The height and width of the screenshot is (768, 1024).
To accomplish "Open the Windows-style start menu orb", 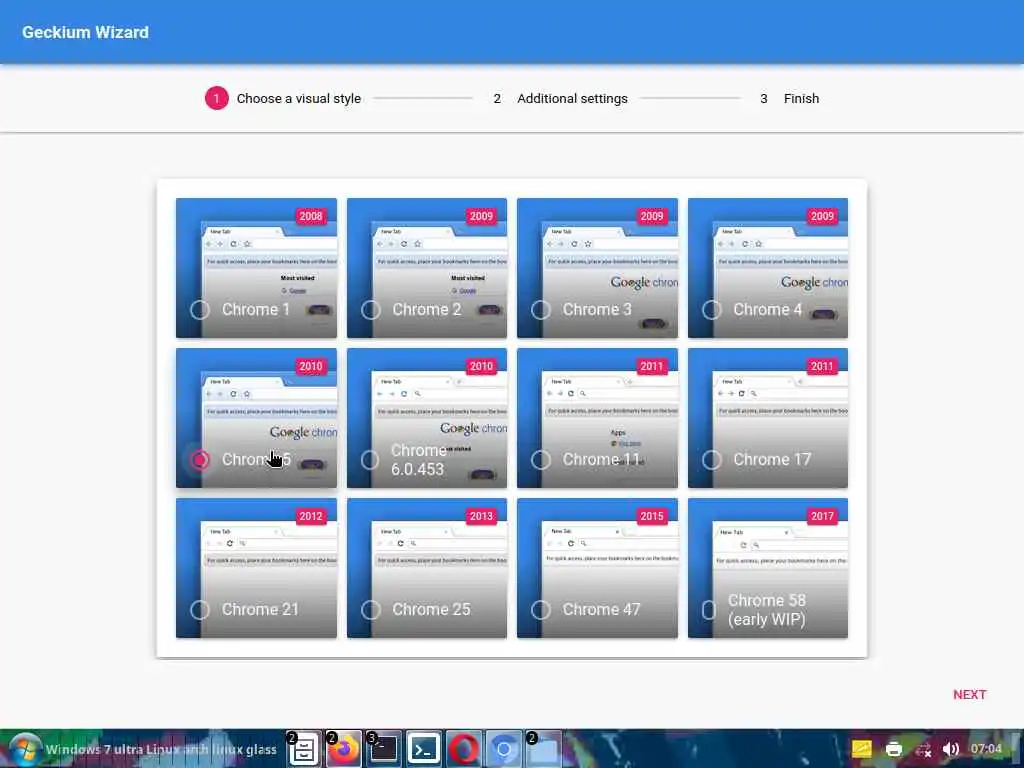I will click(24, 750).
